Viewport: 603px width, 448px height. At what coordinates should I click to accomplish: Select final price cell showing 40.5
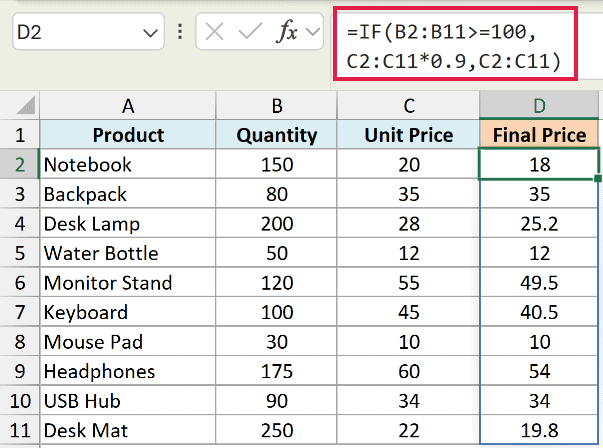539,311
